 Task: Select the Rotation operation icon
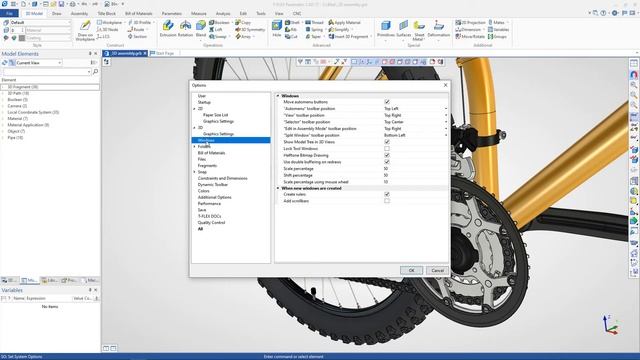[185, 26]
